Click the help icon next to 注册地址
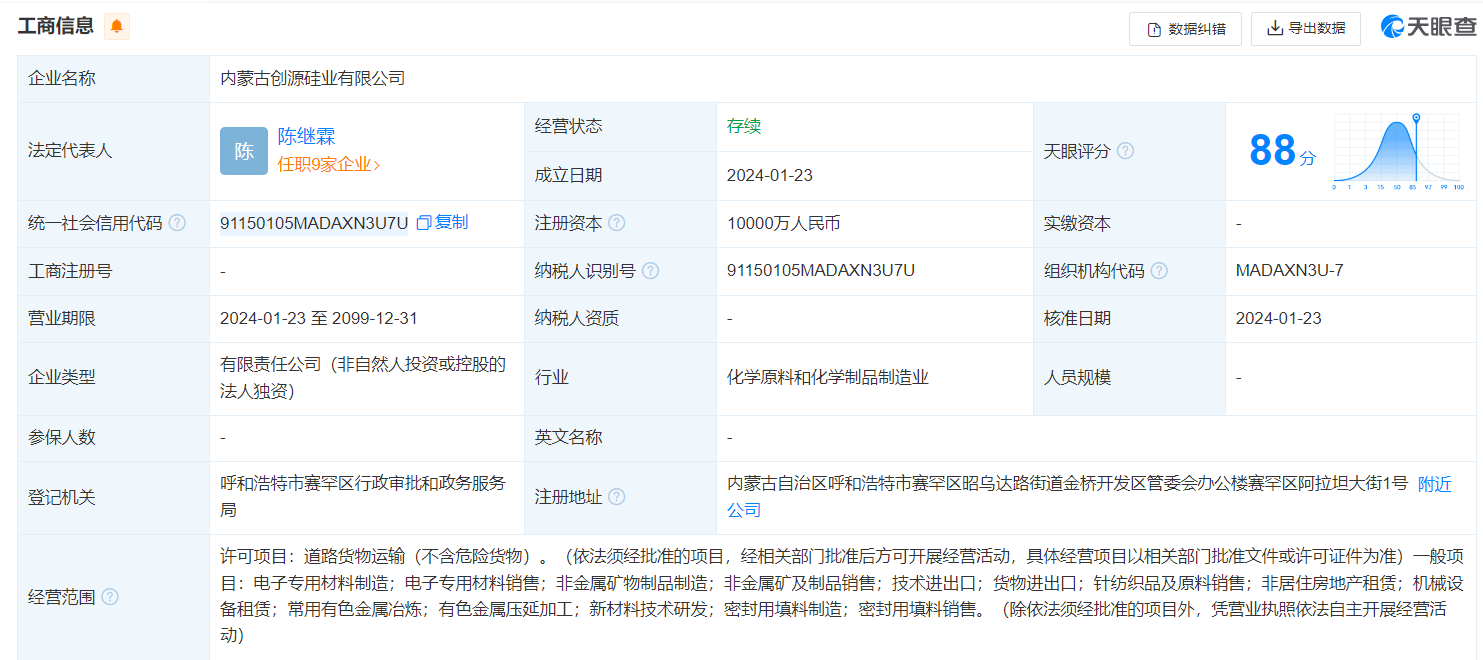The image size is (1483, 660). click(x=617, y=497)
